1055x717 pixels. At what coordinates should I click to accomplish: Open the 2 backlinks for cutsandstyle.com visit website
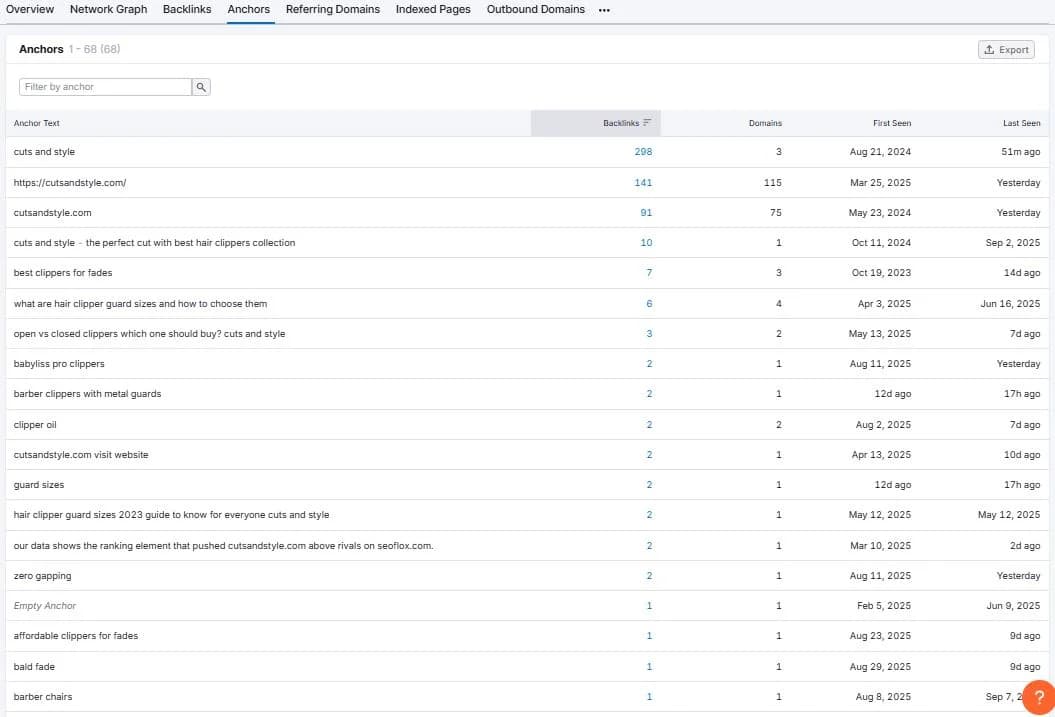coord(649,455)
